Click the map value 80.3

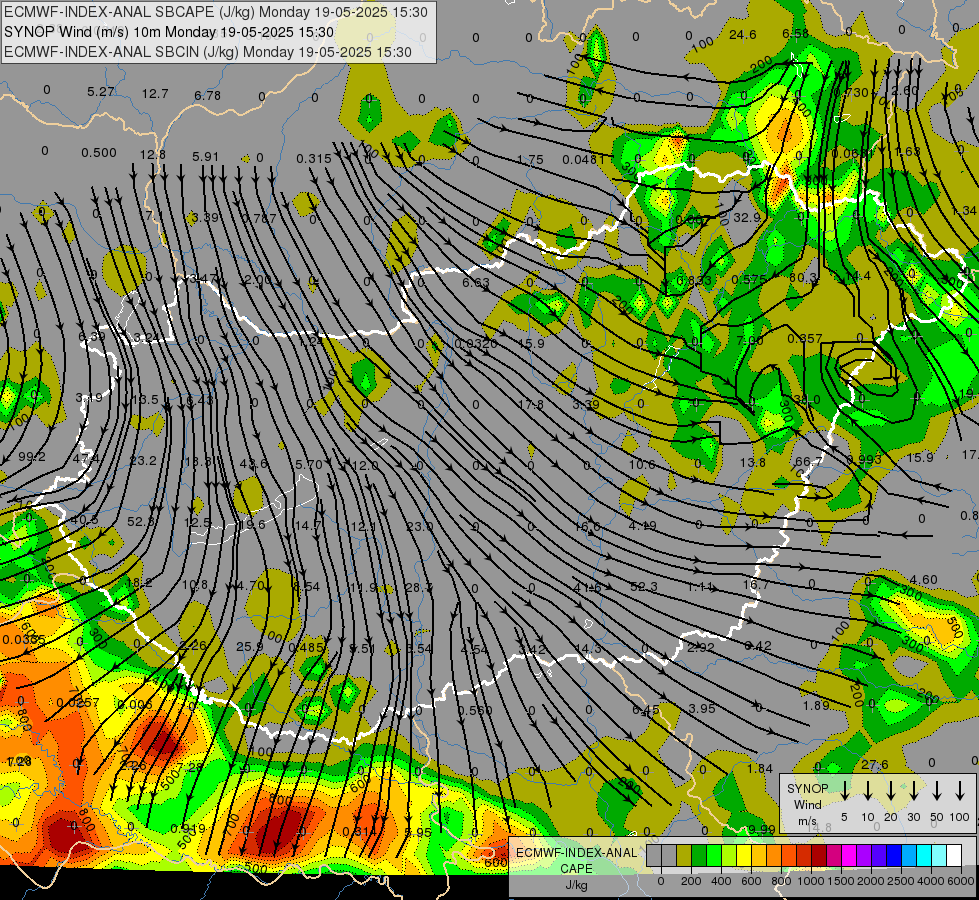803,277
